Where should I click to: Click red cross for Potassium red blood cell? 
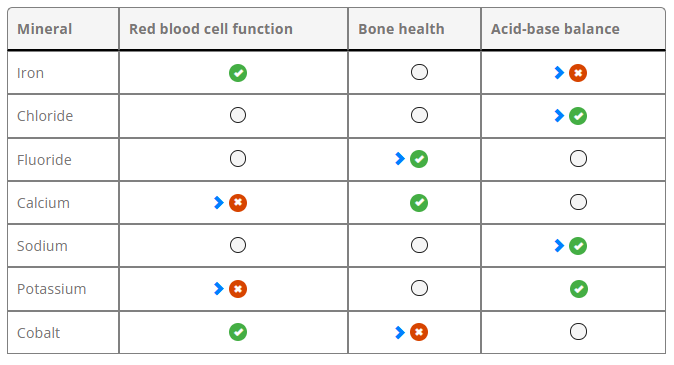pyautogui.click(x=238, y=288)
